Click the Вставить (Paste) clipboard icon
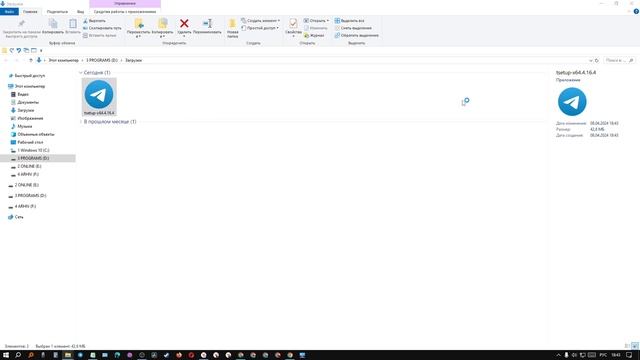 73,24
